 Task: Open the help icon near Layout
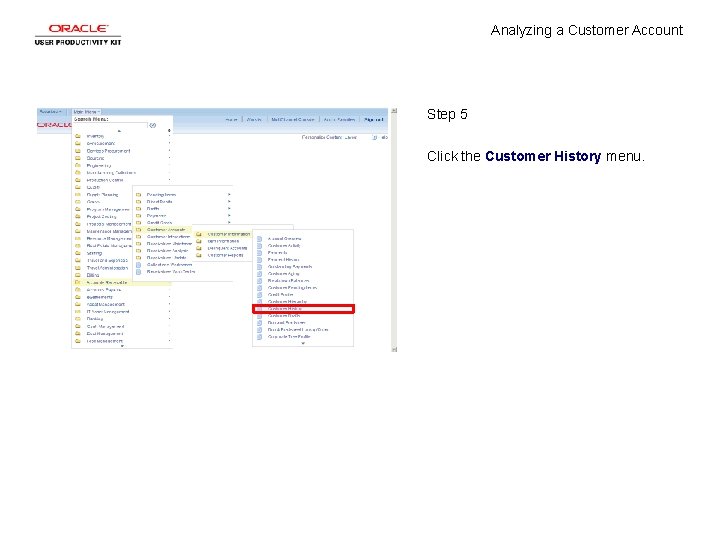[x=375, y=137]
